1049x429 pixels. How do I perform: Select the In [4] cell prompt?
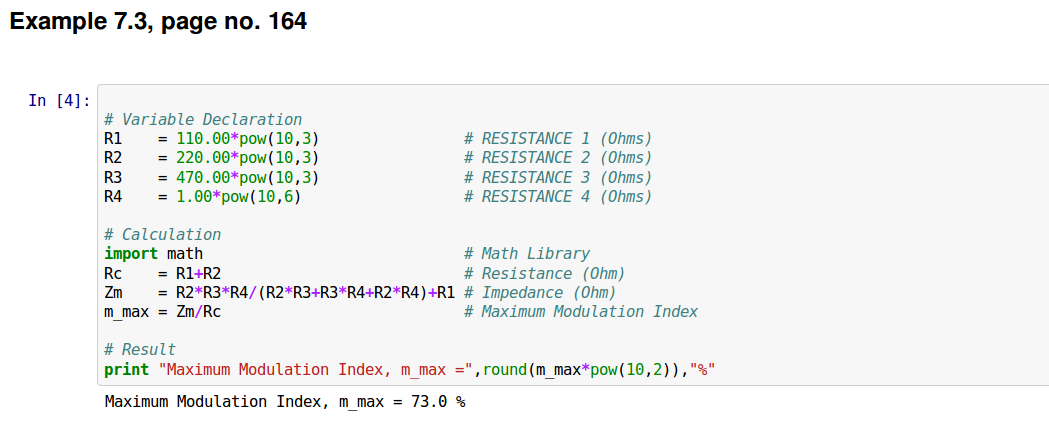pos(59,100)
